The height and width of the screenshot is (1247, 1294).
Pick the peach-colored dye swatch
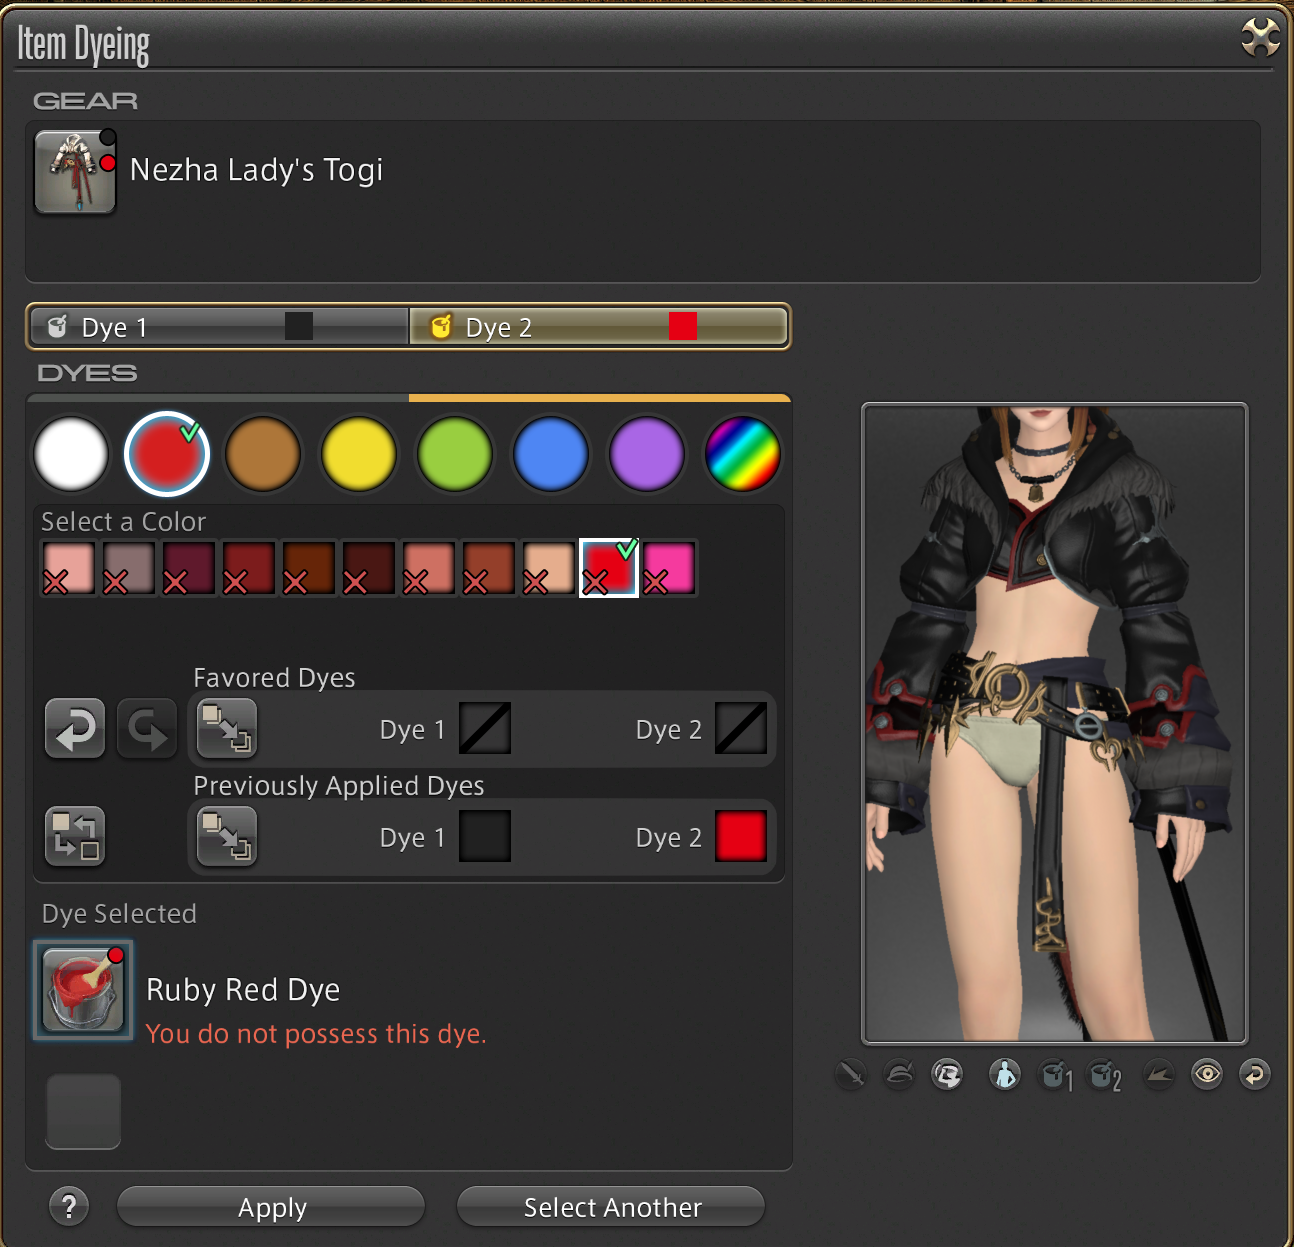(549, 568)
